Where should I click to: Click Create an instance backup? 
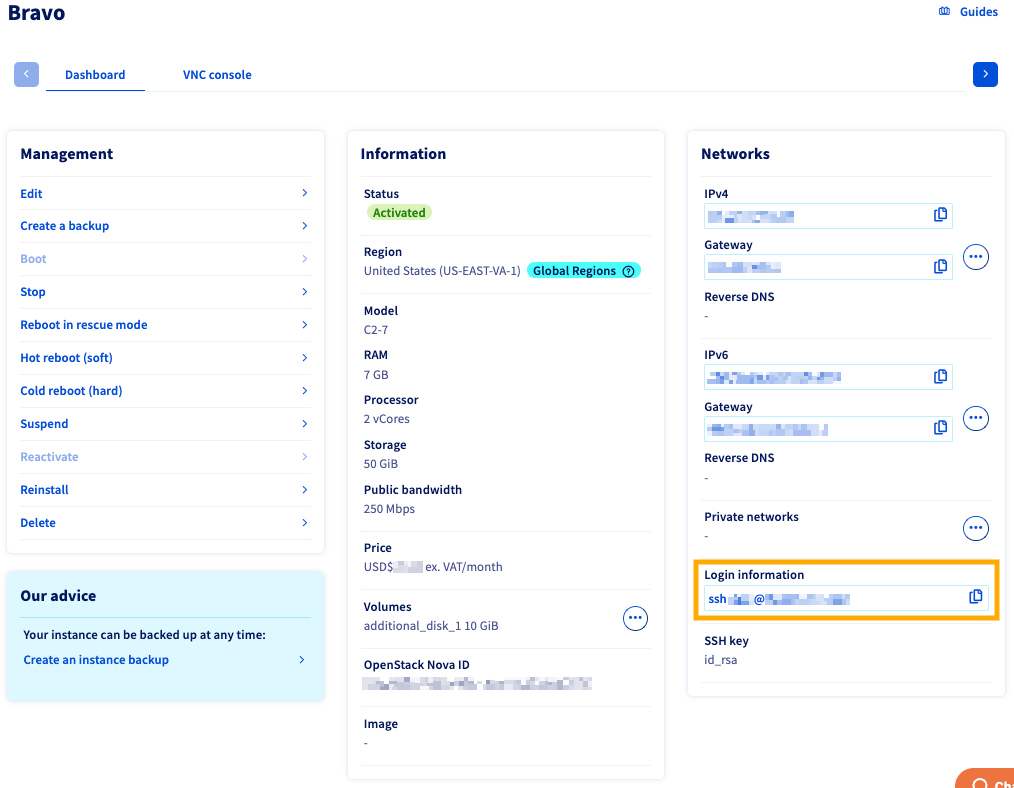[94, 659]
